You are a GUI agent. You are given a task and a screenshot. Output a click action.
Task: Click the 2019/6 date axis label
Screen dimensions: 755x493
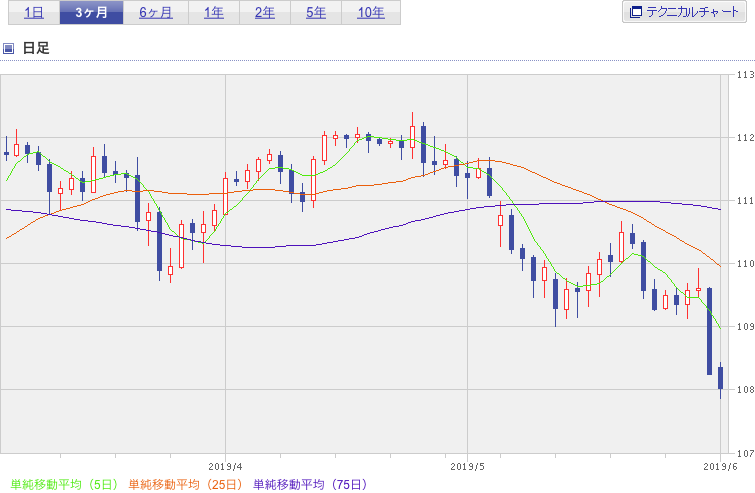720,467
